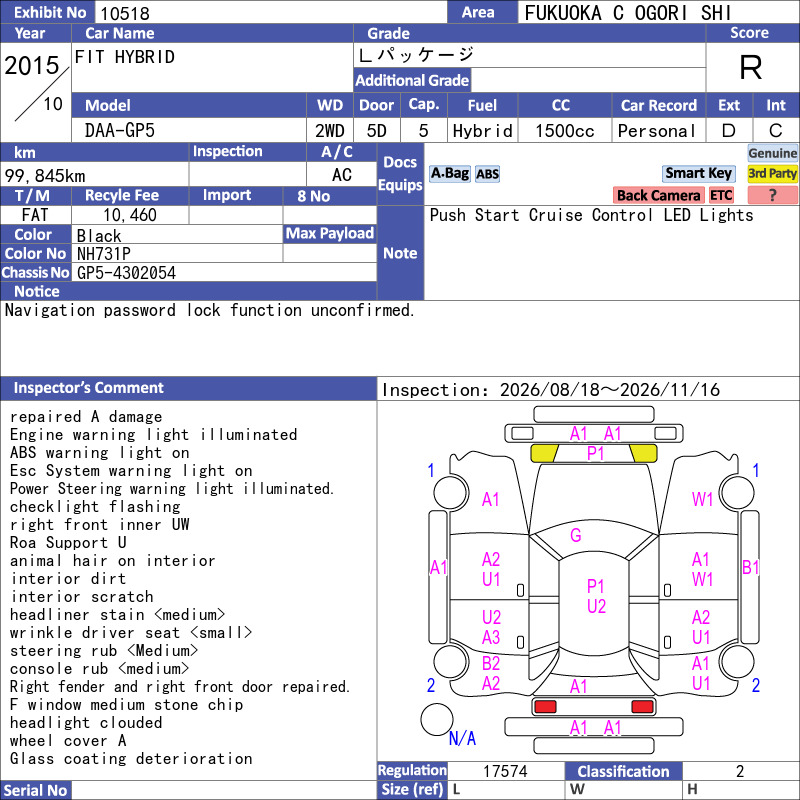This screenshot has width=800, height=800.
Task: Click the ETC equipment badge
Action: tap(721, 195)
